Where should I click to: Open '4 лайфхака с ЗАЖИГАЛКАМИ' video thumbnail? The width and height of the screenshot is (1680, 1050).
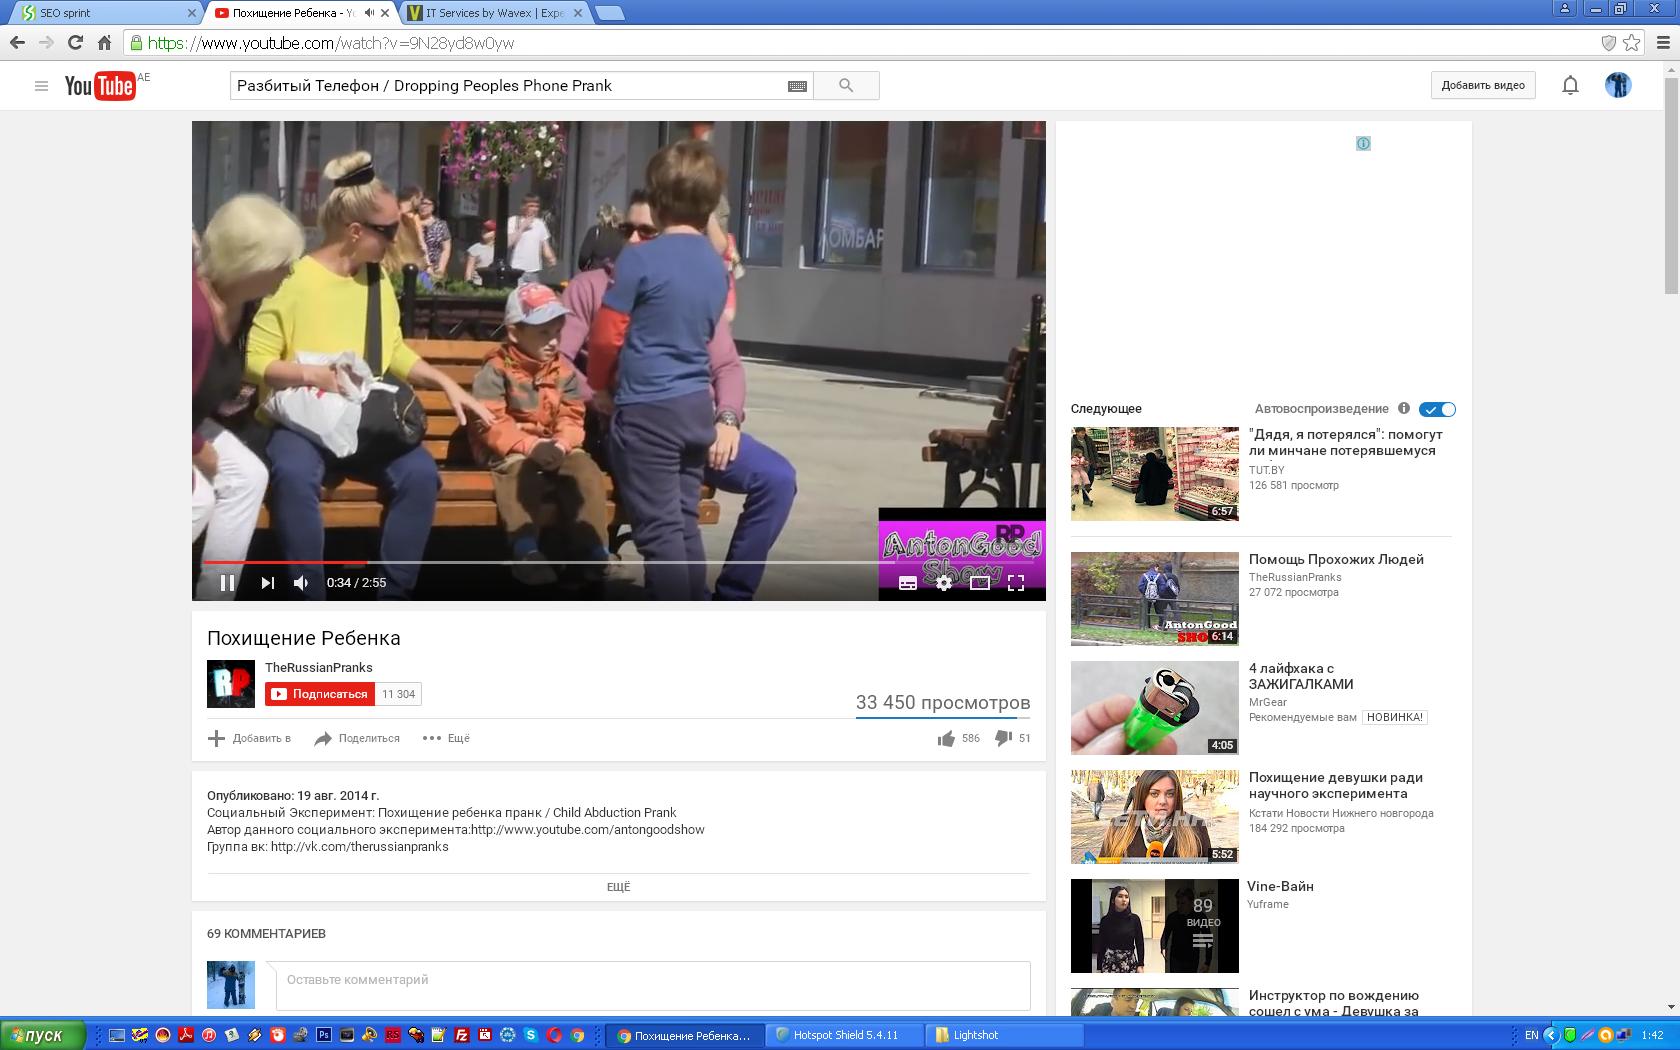[1155, 708]
